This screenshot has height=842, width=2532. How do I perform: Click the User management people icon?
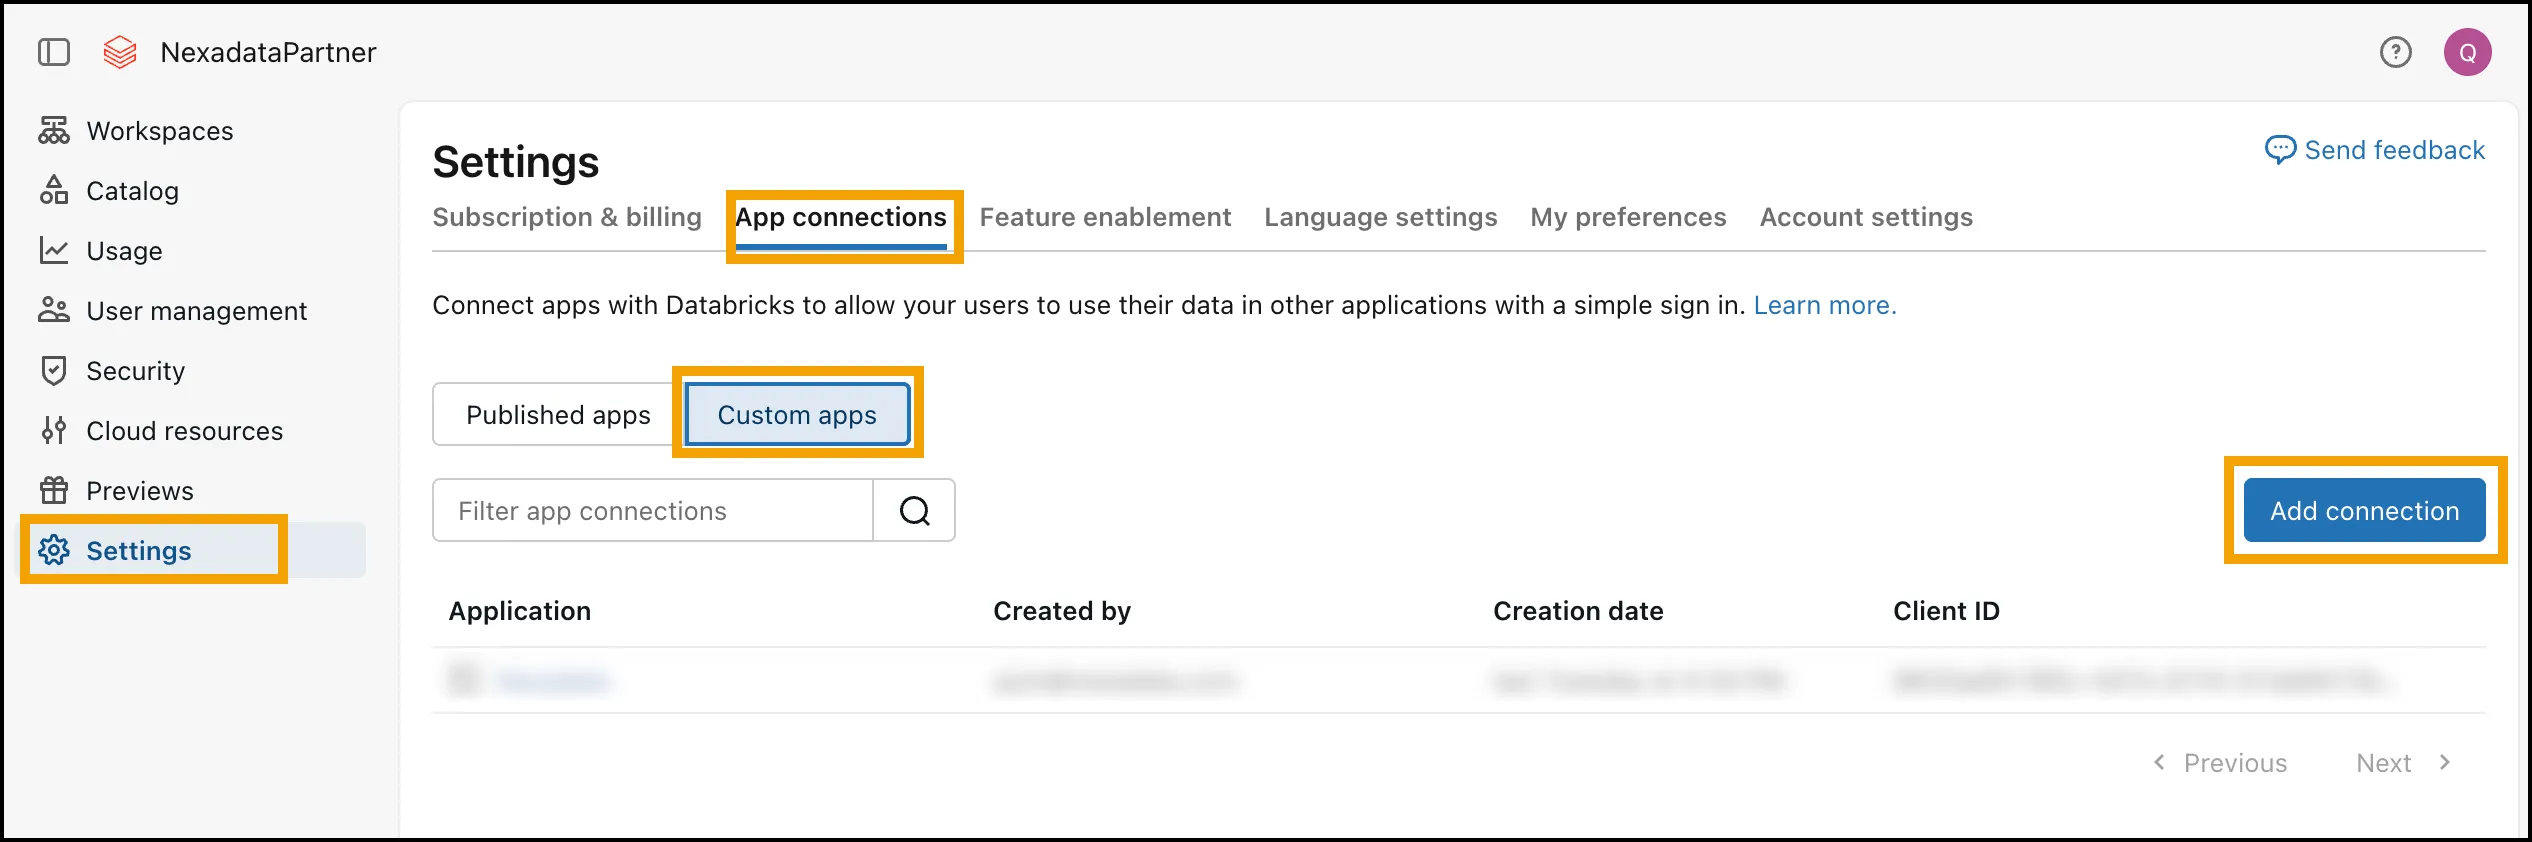tap(54, 310)
